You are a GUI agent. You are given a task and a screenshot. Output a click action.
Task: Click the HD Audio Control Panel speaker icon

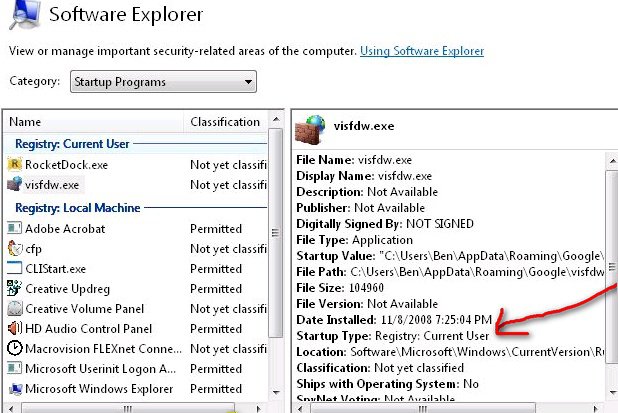tap(15, 328)
